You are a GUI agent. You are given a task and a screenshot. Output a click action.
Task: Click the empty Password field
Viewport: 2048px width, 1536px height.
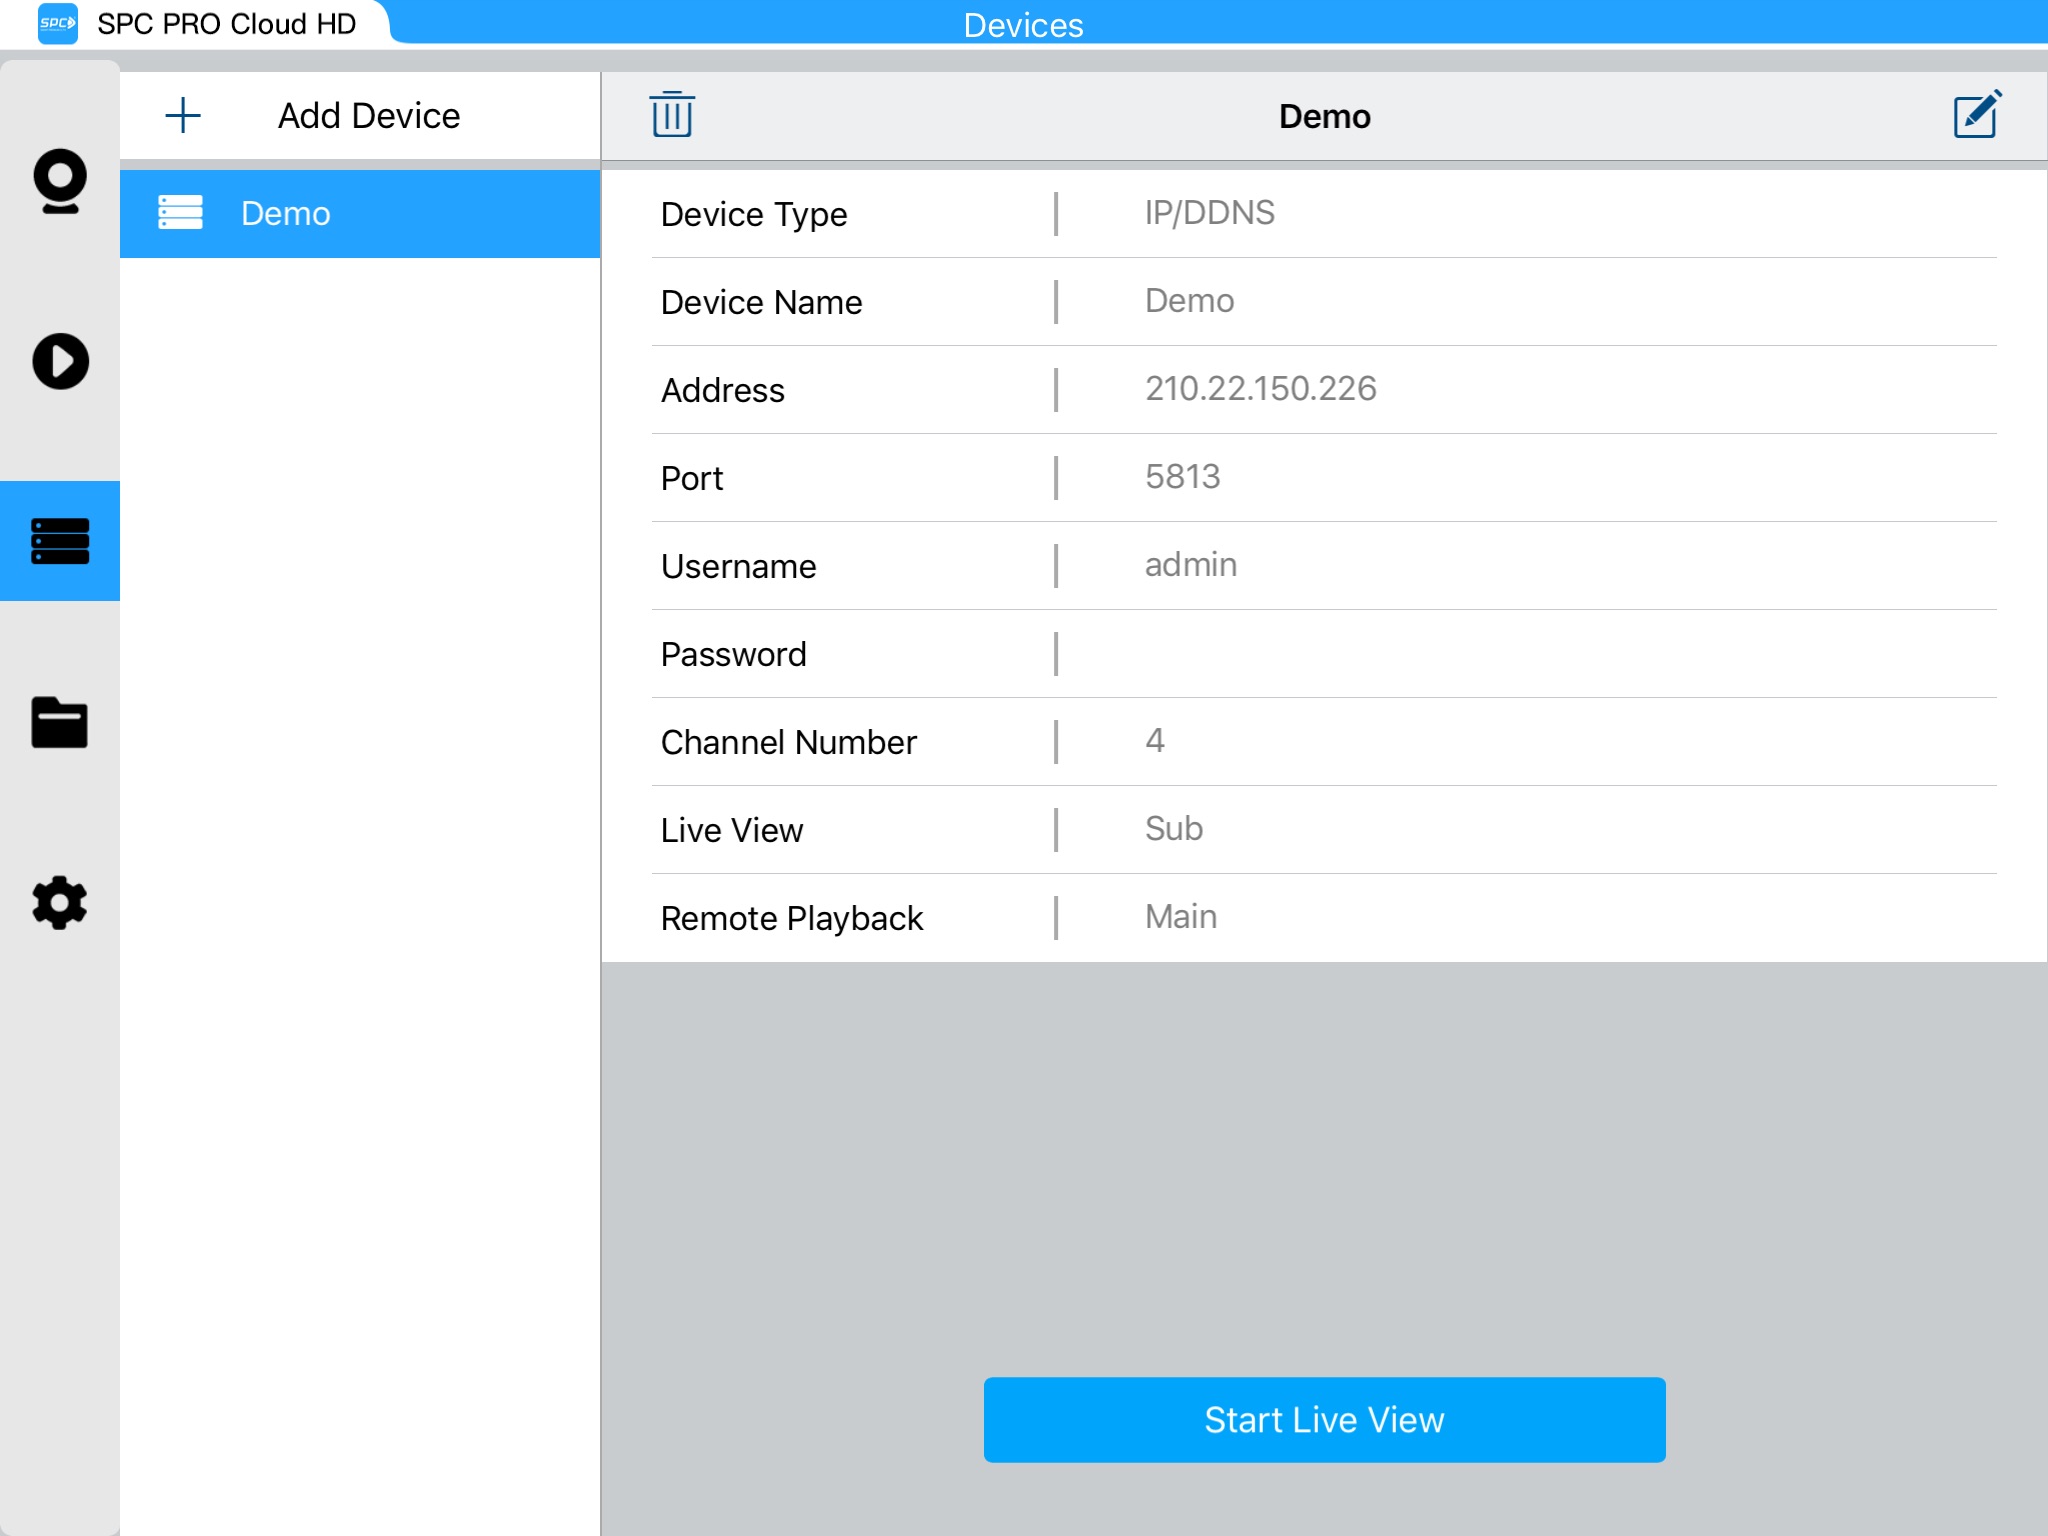pyautogui.click(x=1500, y=654)
